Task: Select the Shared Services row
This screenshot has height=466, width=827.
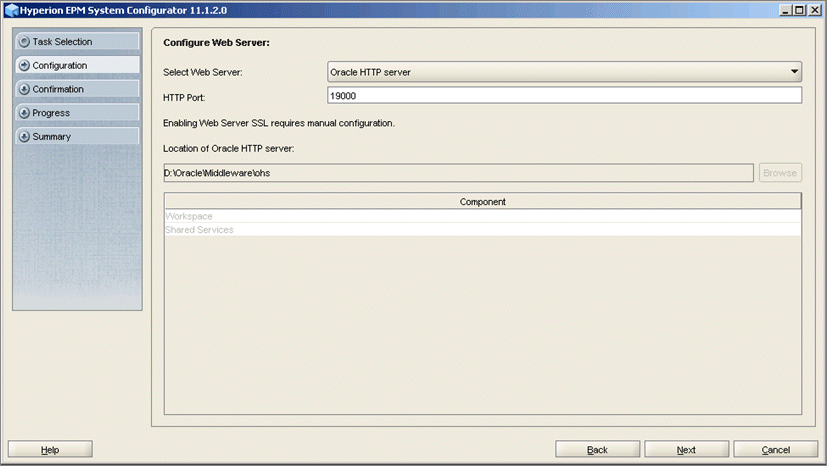Action: click(x=483, y=230)
